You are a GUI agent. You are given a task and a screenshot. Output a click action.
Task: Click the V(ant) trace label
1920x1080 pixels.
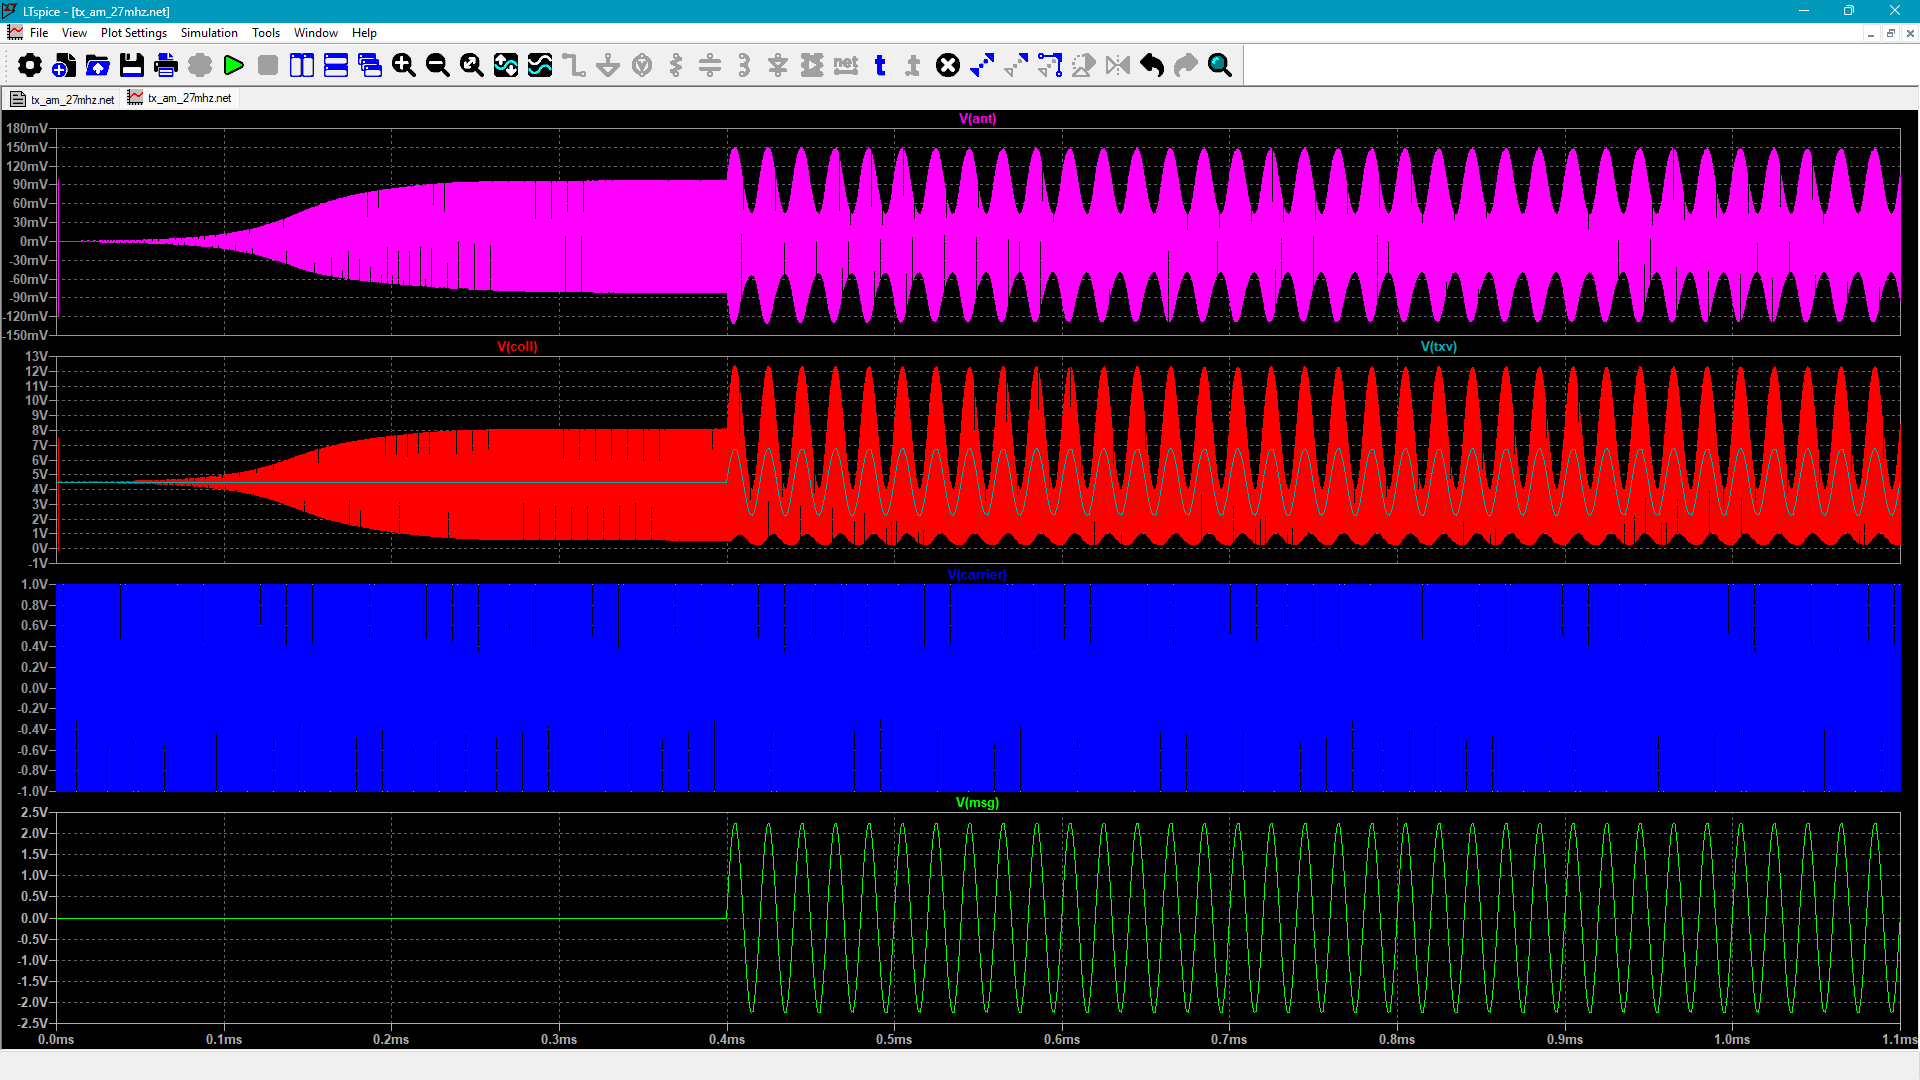[977, 119]
